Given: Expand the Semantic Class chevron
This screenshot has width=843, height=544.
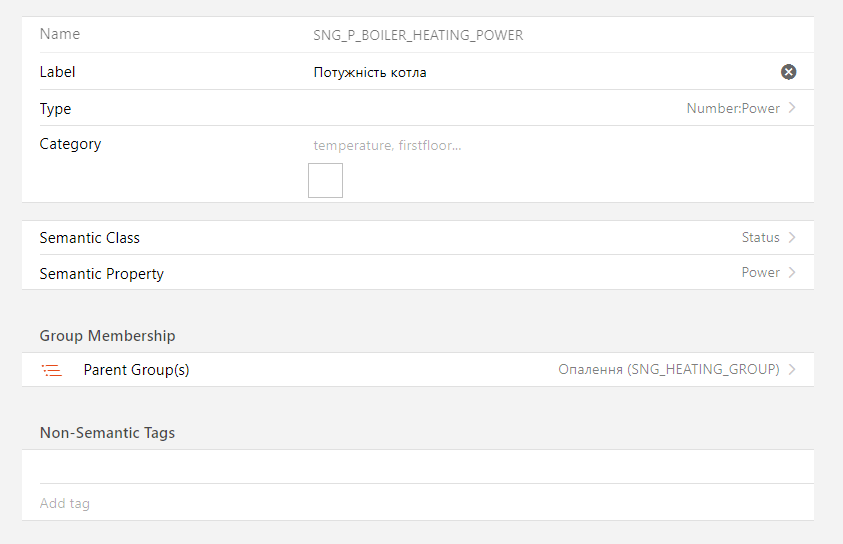Looking at the screenshot, I should 792,238.
